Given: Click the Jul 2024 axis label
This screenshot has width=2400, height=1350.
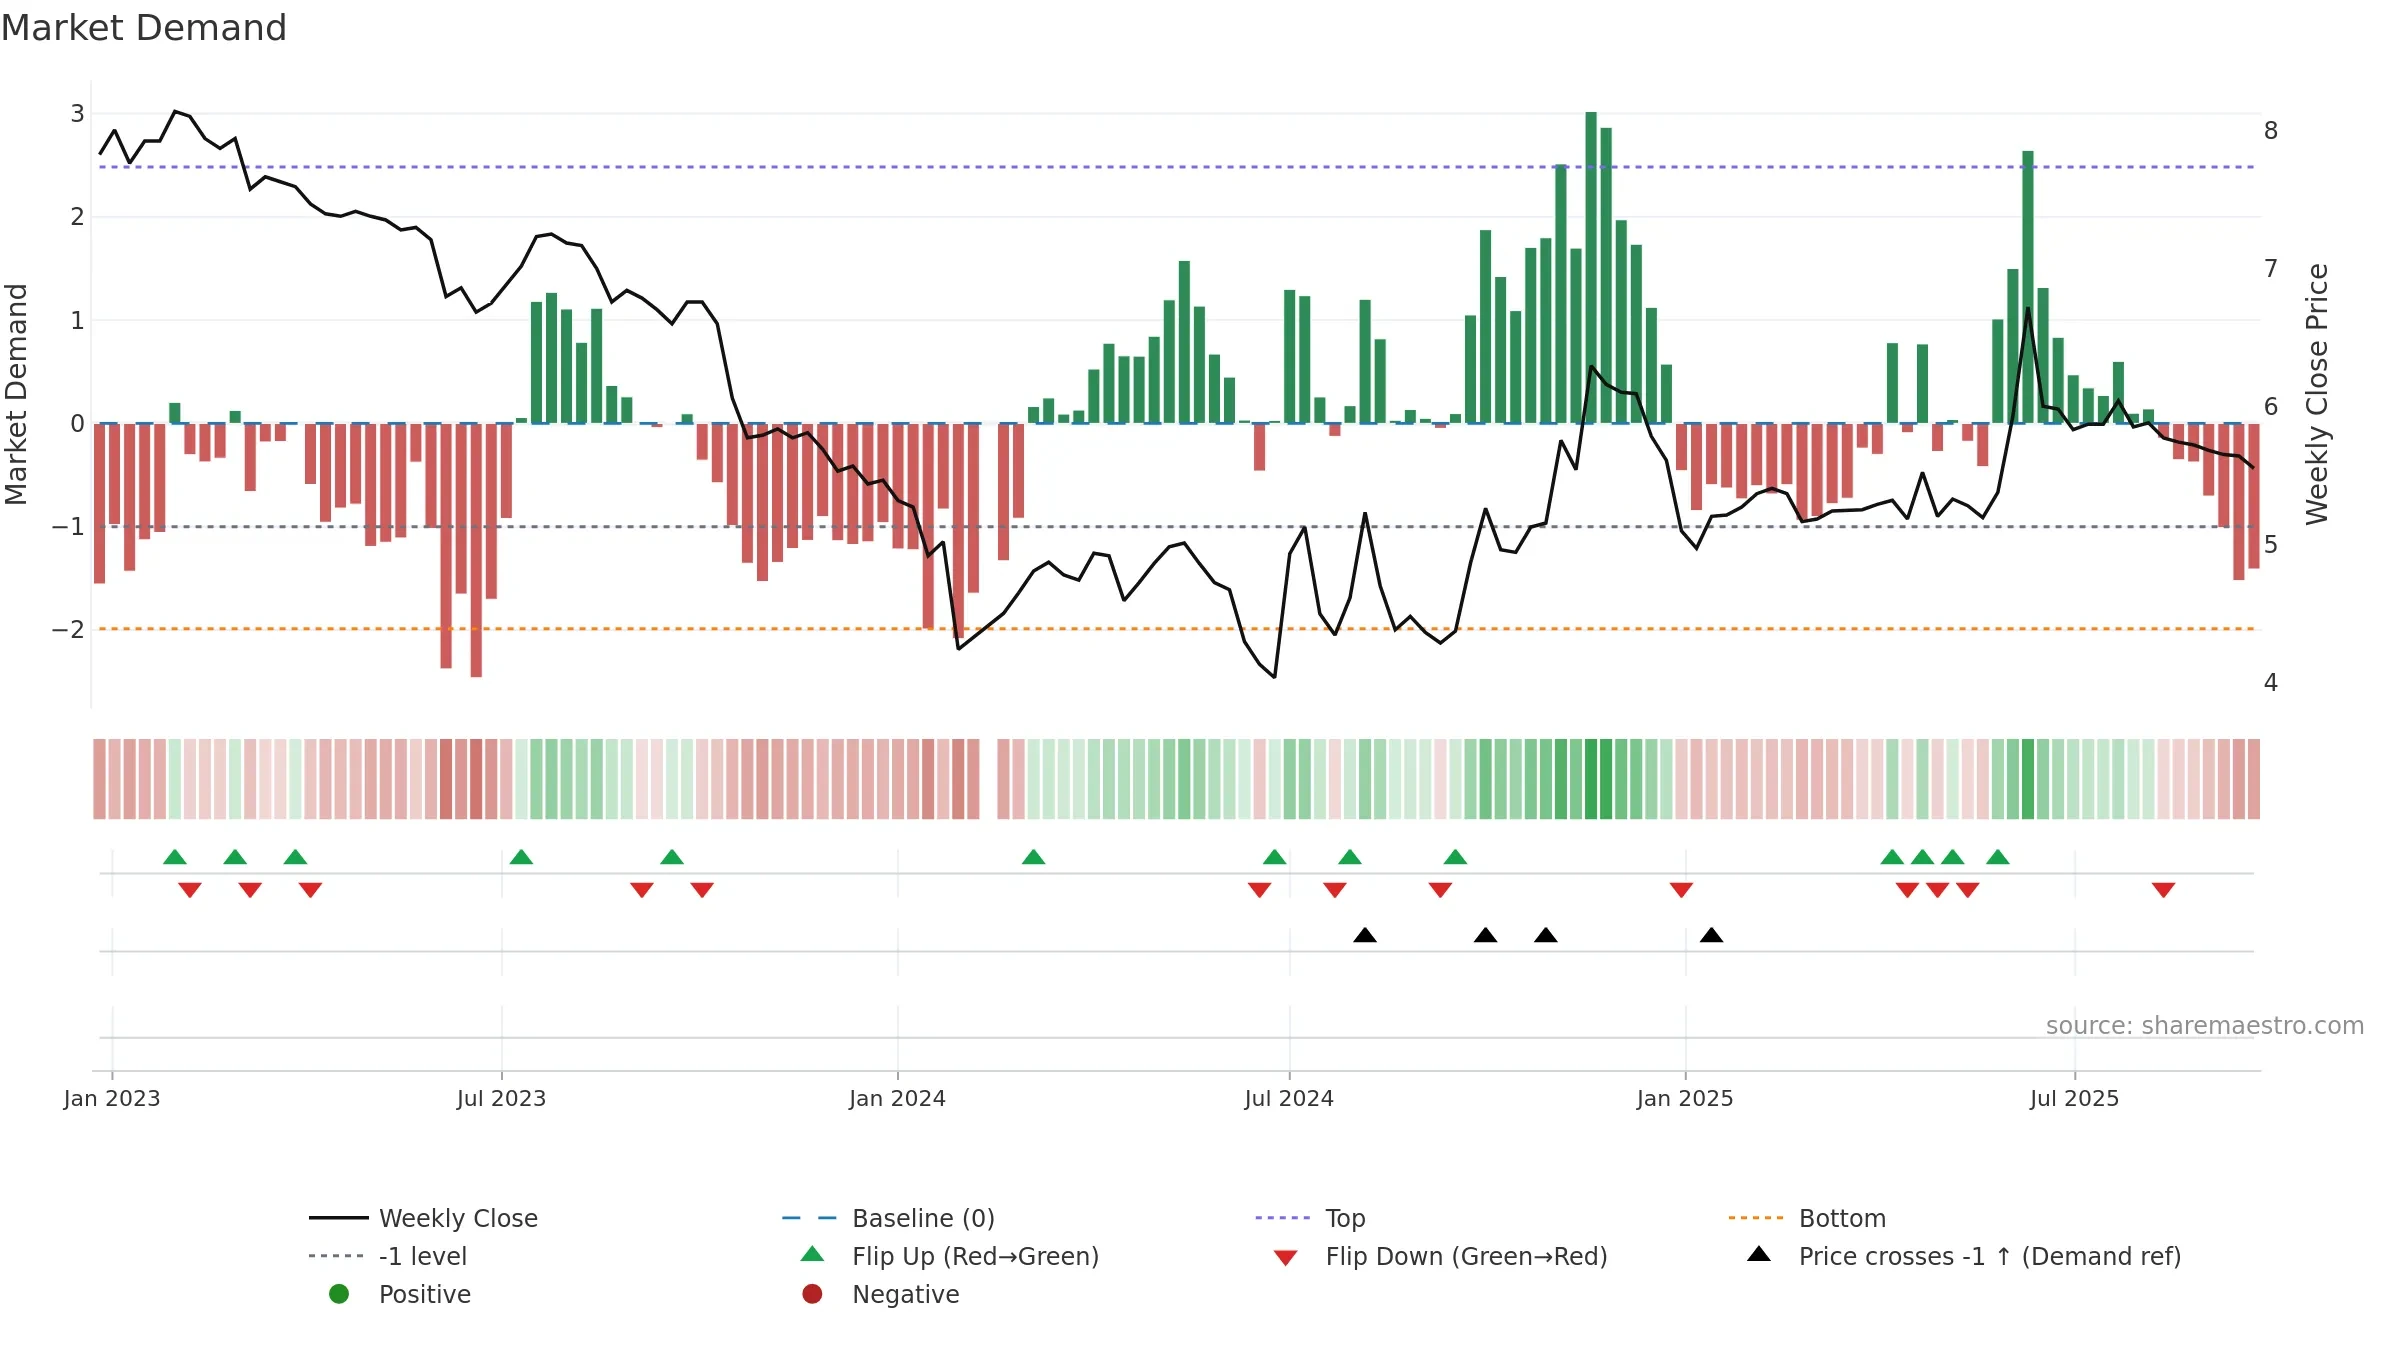Looking at the screenshot, I should [1289, 1099].
